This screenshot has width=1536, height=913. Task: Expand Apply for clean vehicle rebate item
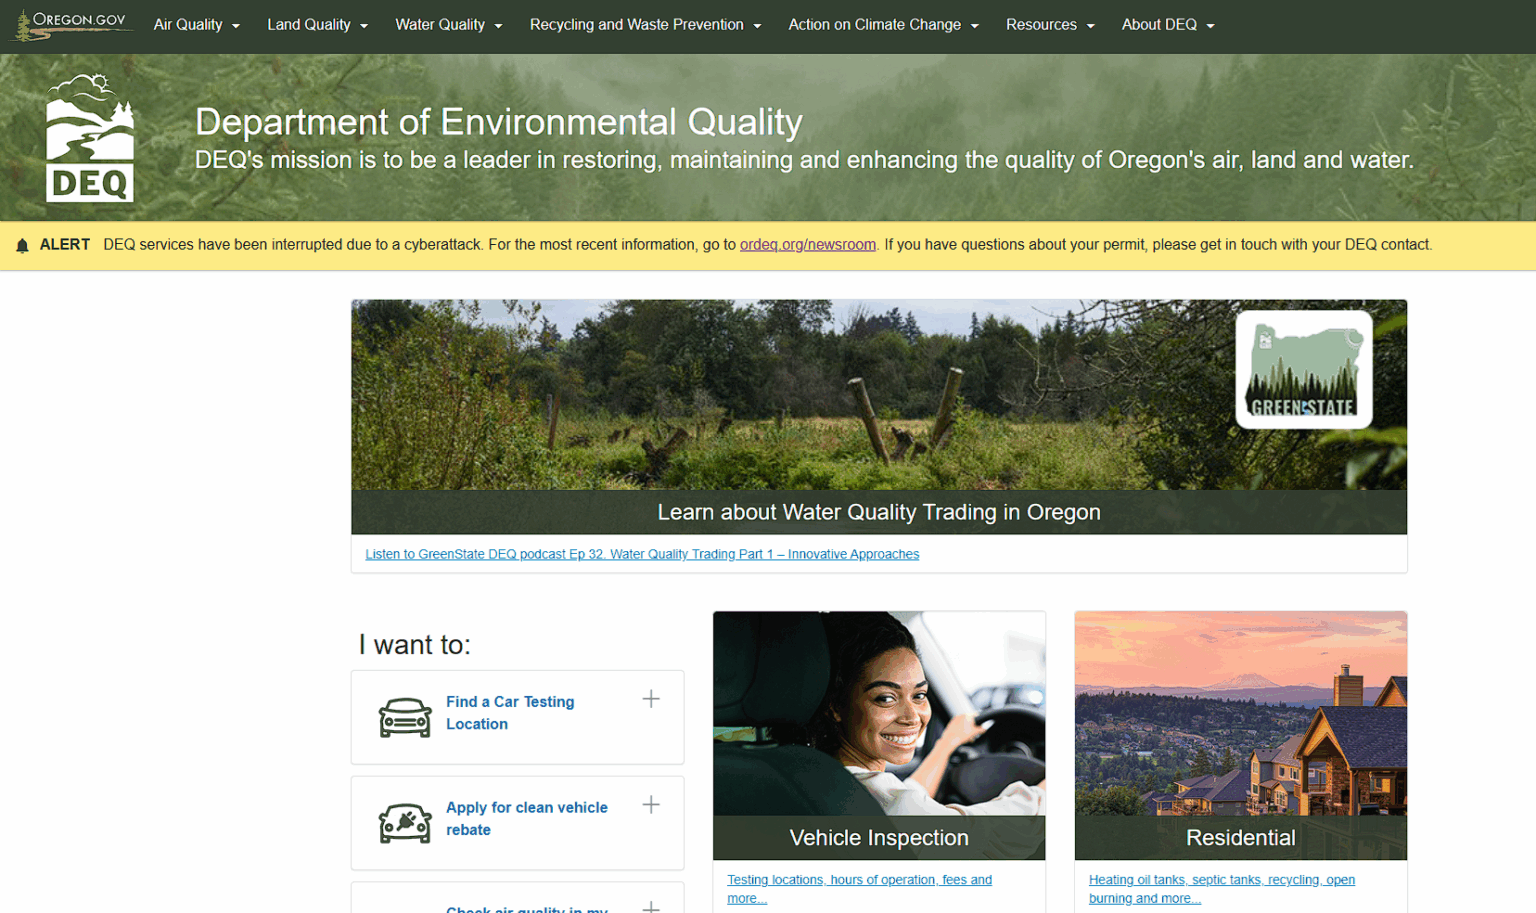[x=651, y=803]
